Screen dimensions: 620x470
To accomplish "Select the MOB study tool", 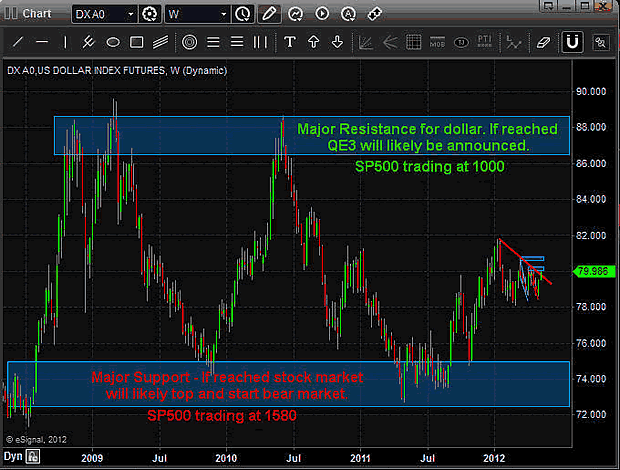I will 437,42.
